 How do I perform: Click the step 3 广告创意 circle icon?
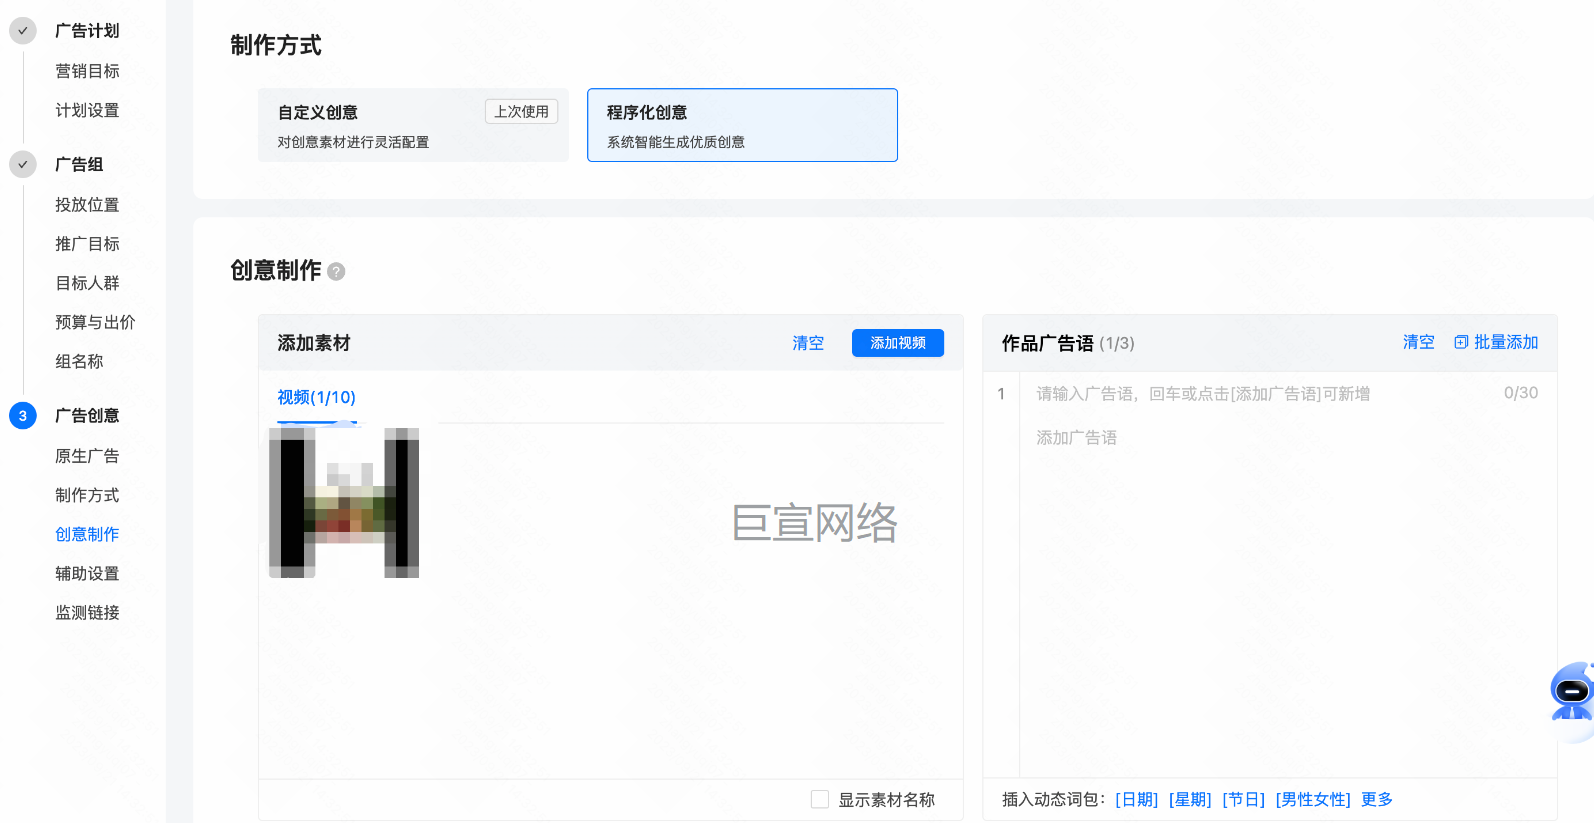23,416
